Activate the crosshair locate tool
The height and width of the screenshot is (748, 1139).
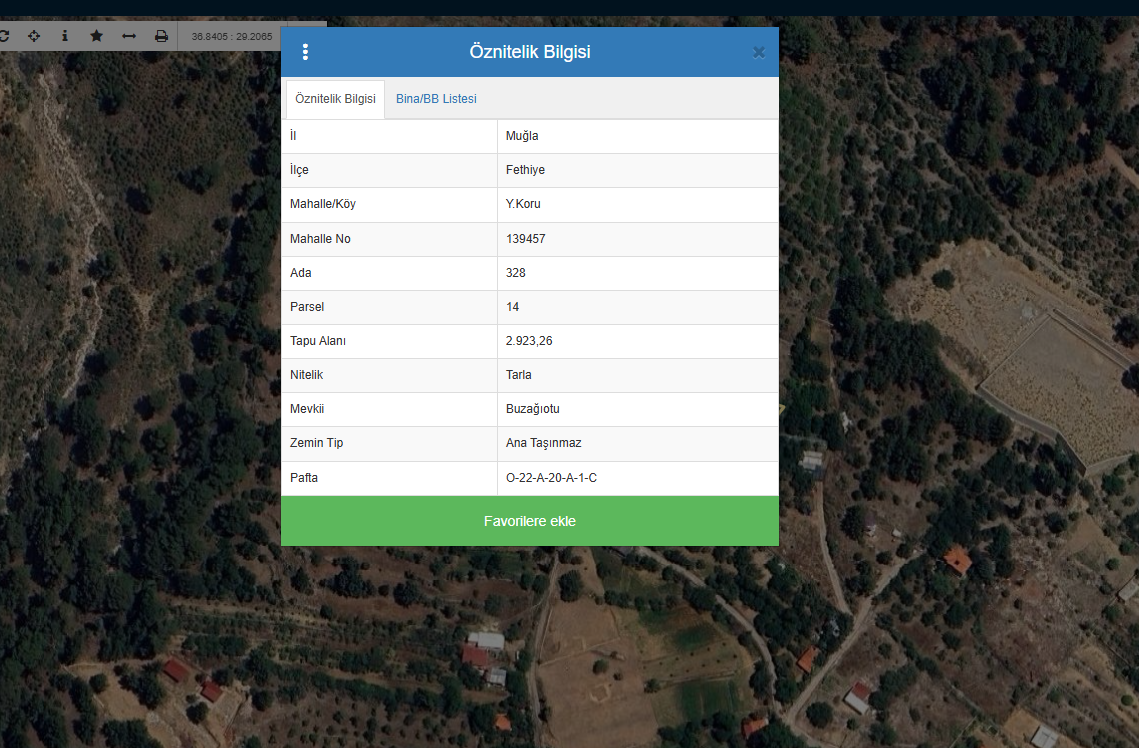click(x=34, y=36)
